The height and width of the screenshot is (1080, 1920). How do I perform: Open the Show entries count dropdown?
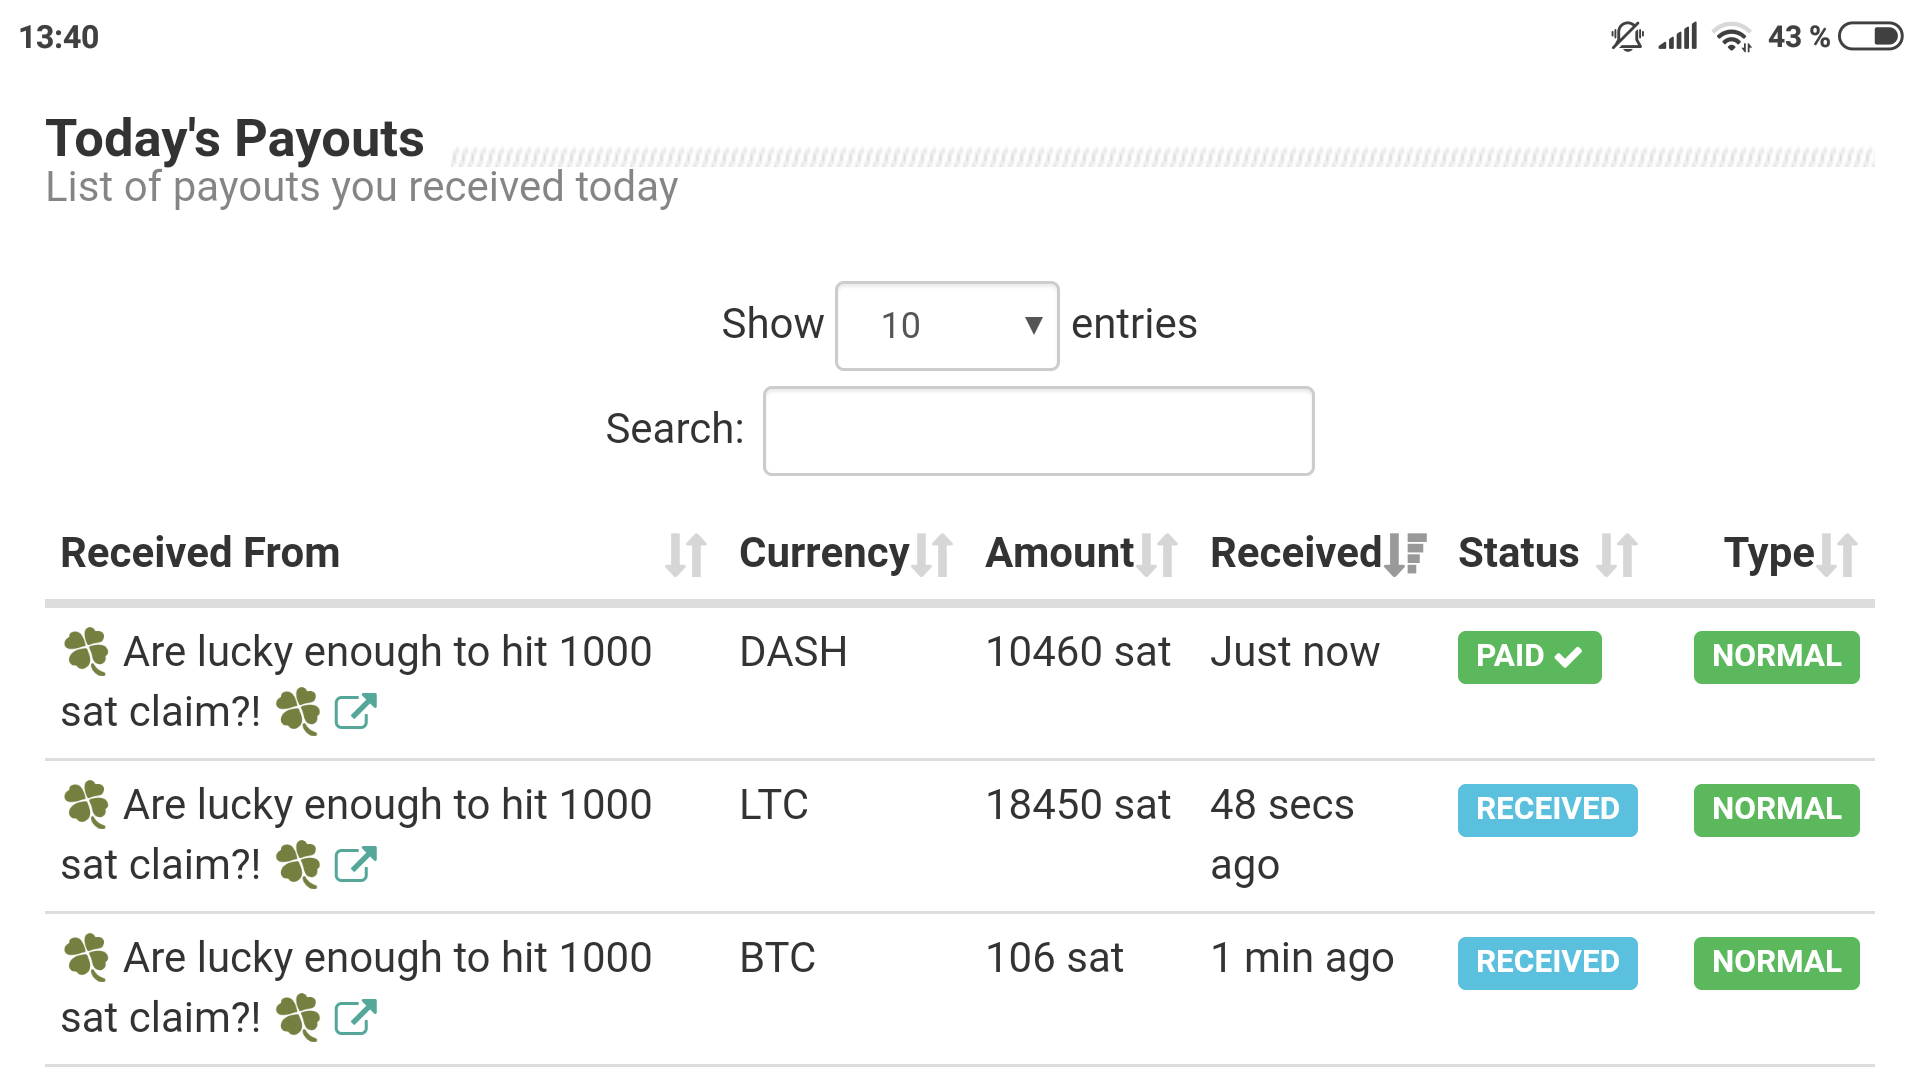(x=946, y=326)
